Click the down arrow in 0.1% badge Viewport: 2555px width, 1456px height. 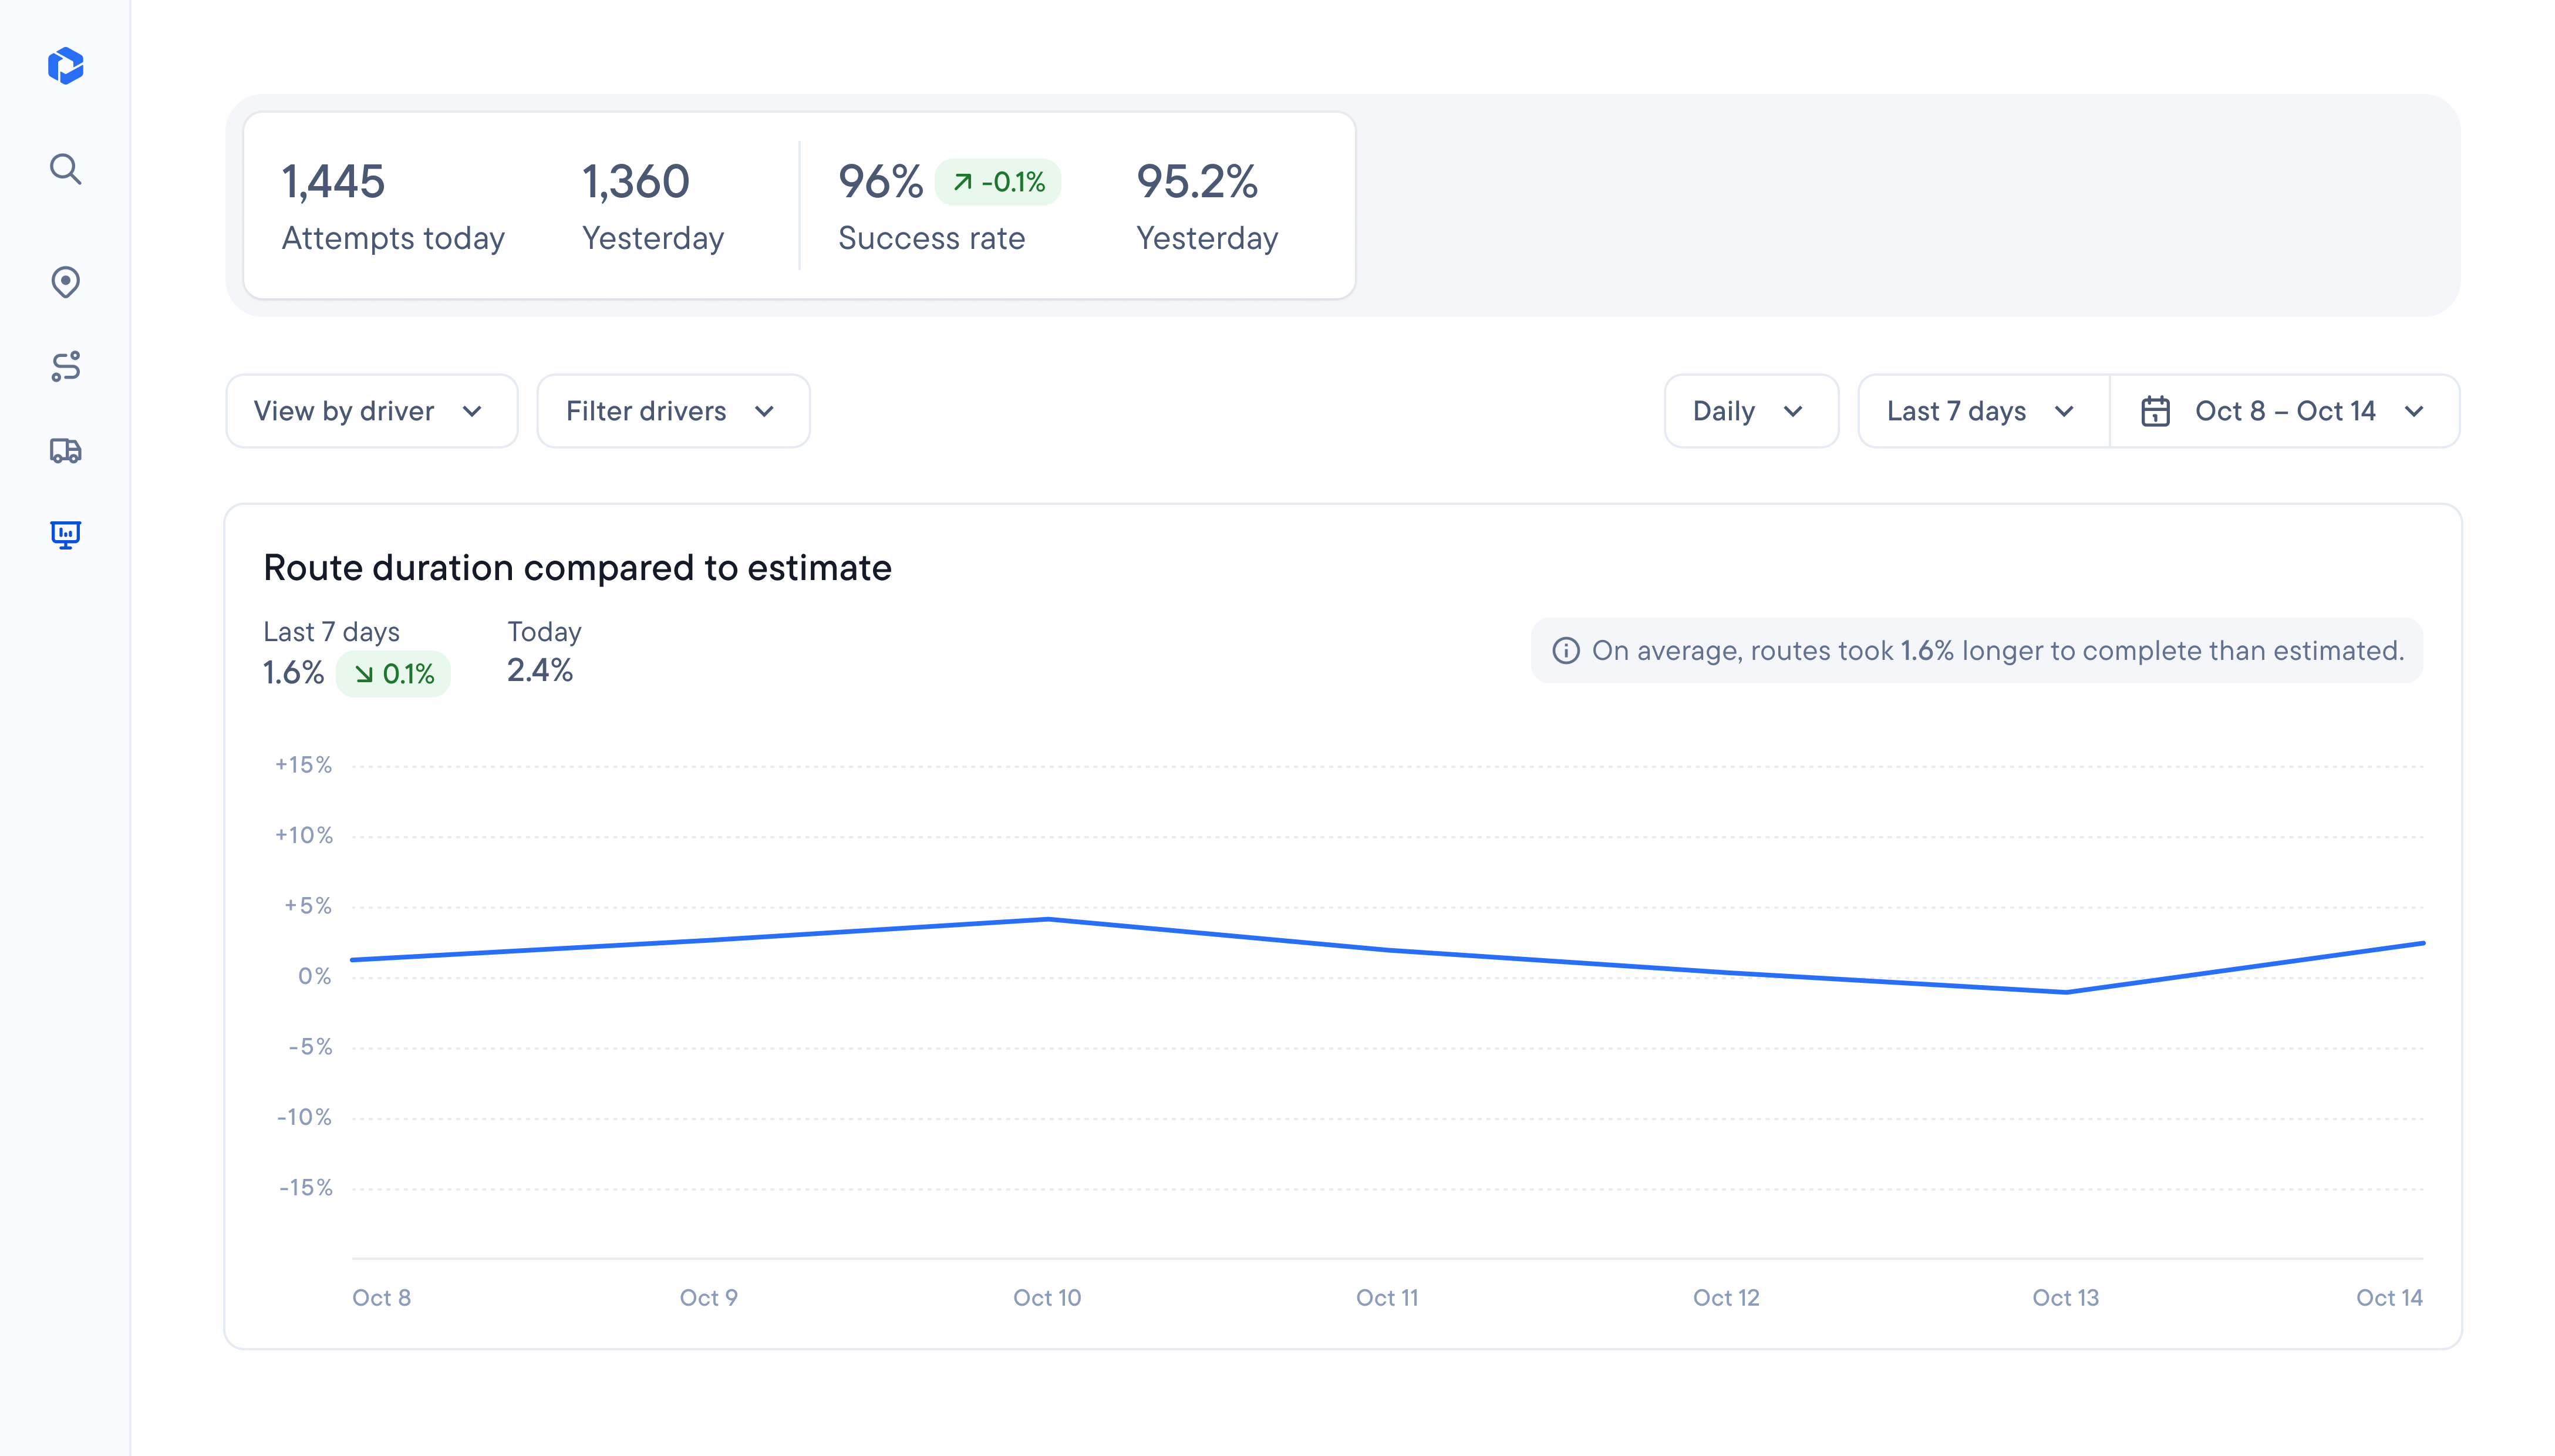(x=365, y=675)
